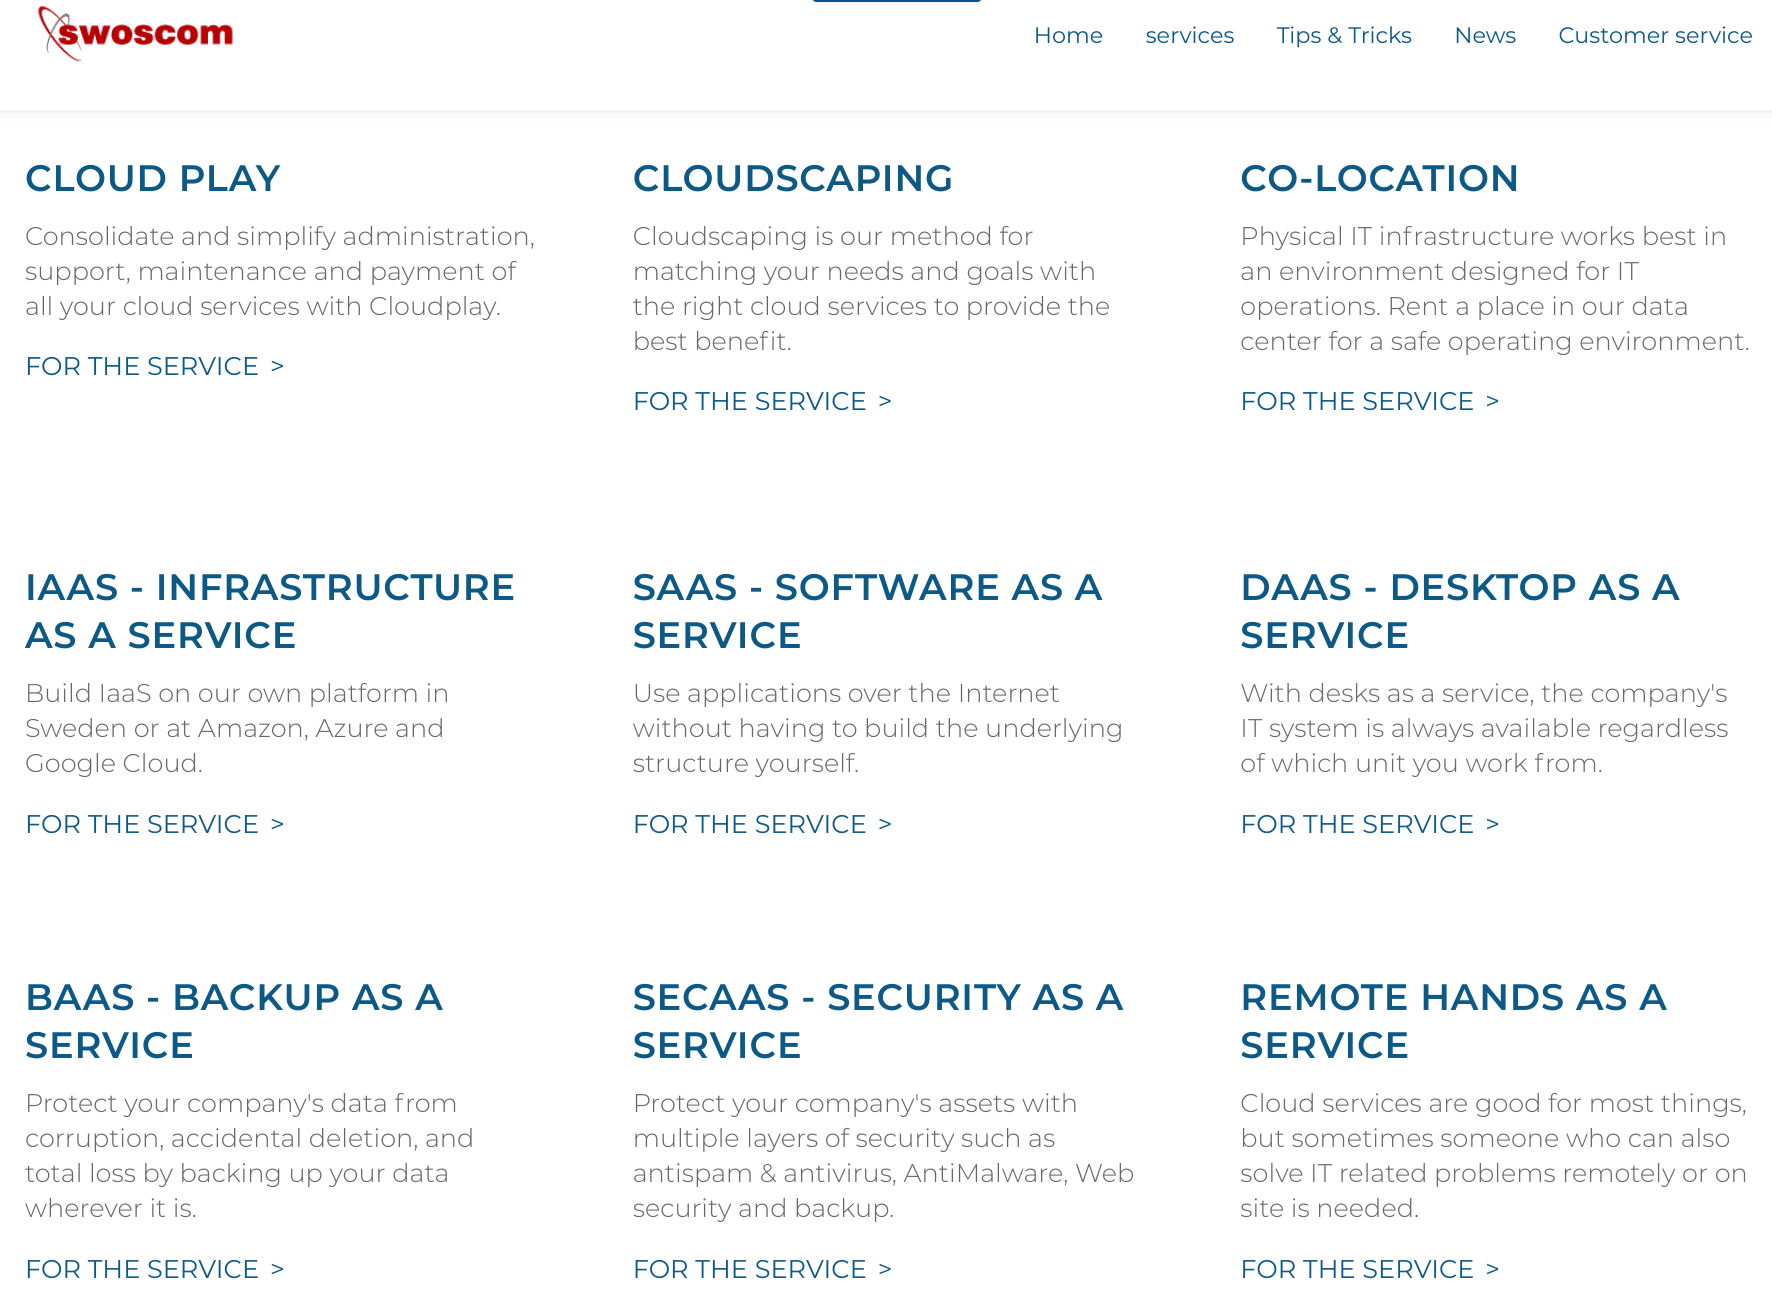Click the 'Protect your company's assets' text
The width and height of the screenshot is (1772, 1310).
coord(883,1156)
